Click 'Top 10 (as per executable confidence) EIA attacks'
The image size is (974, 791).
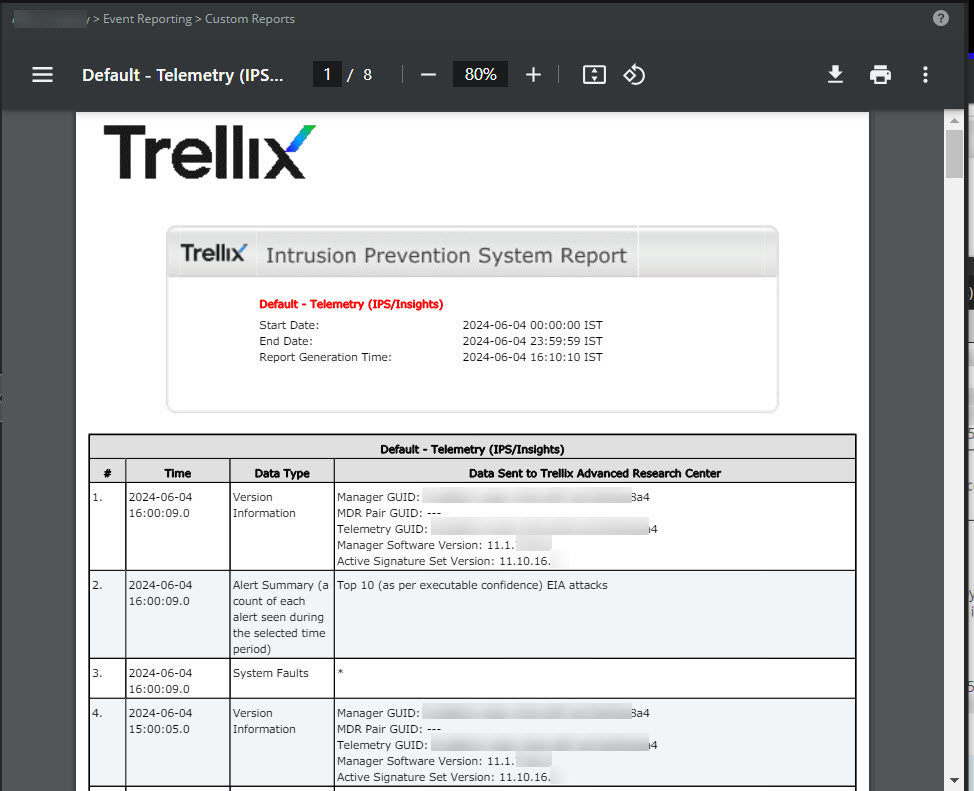click(472, 585)
